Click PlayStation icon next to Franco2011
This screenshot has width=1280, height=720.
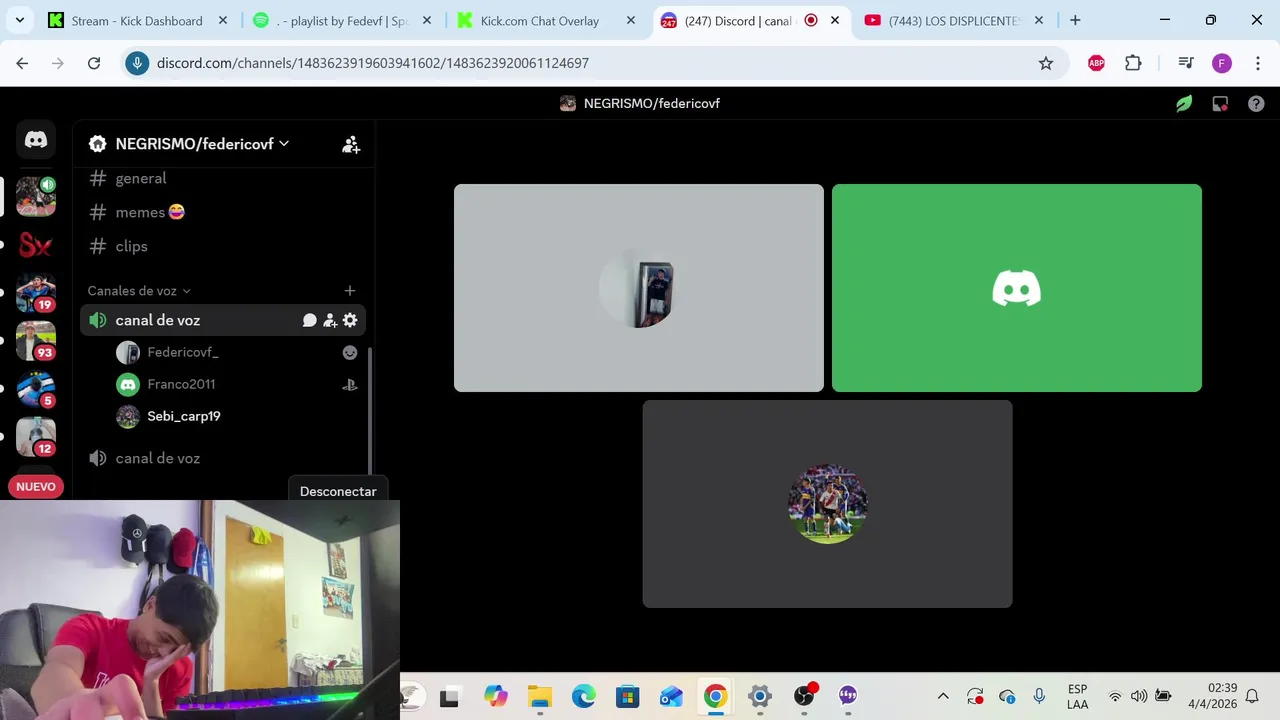coord(350,384)
